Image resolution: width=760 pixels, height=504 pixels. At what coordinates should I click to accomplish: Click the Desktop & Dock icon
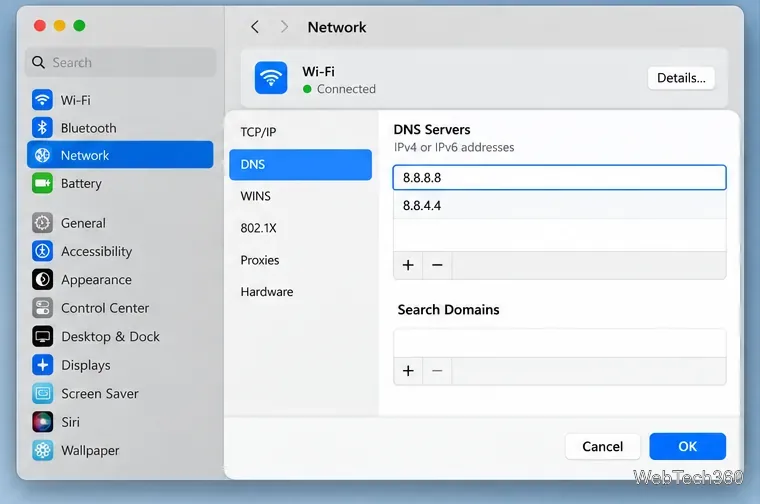point(42,336)
